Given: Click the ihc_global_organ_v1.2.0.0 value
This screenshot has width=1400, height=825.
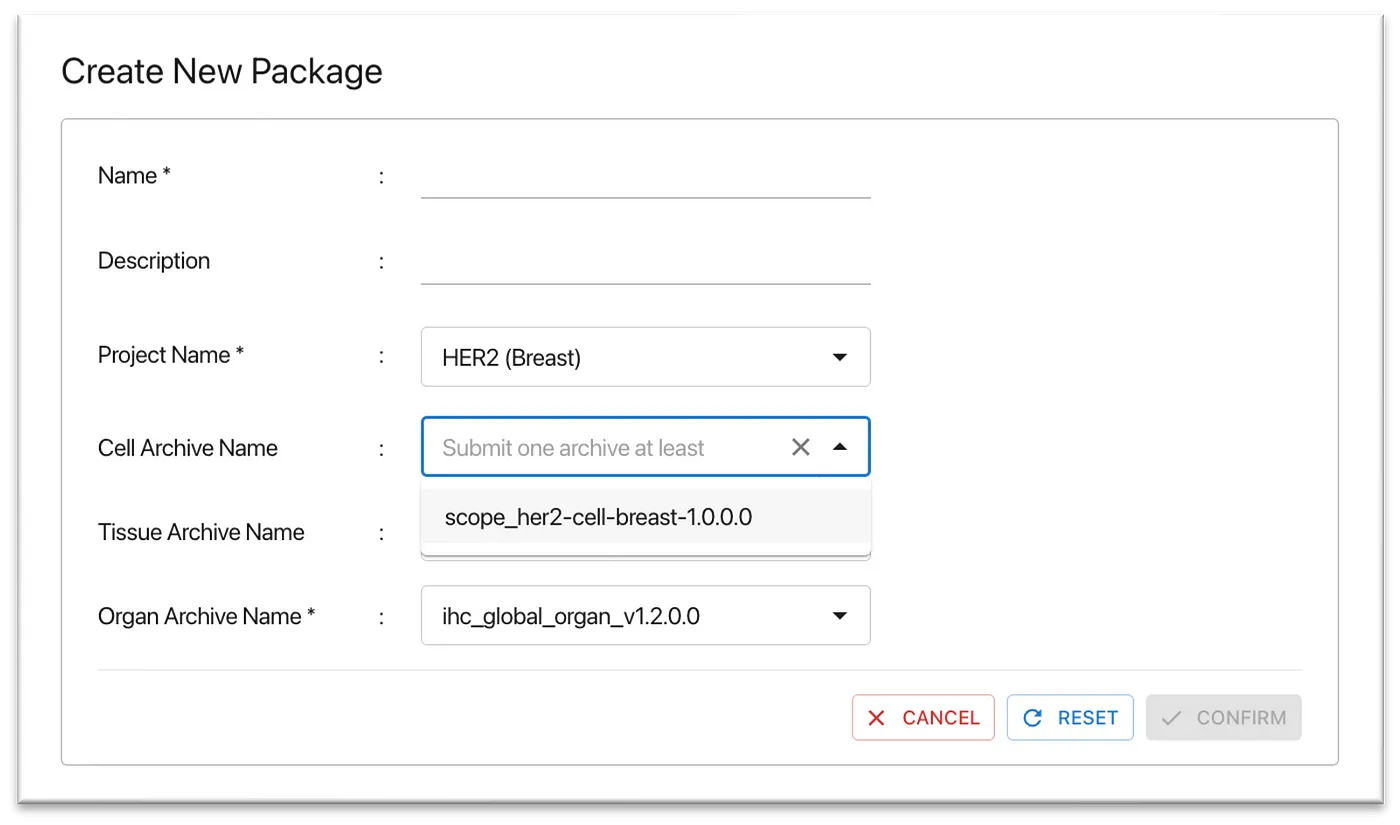Looking at the screenshot, I should click(x=571, y=616).
